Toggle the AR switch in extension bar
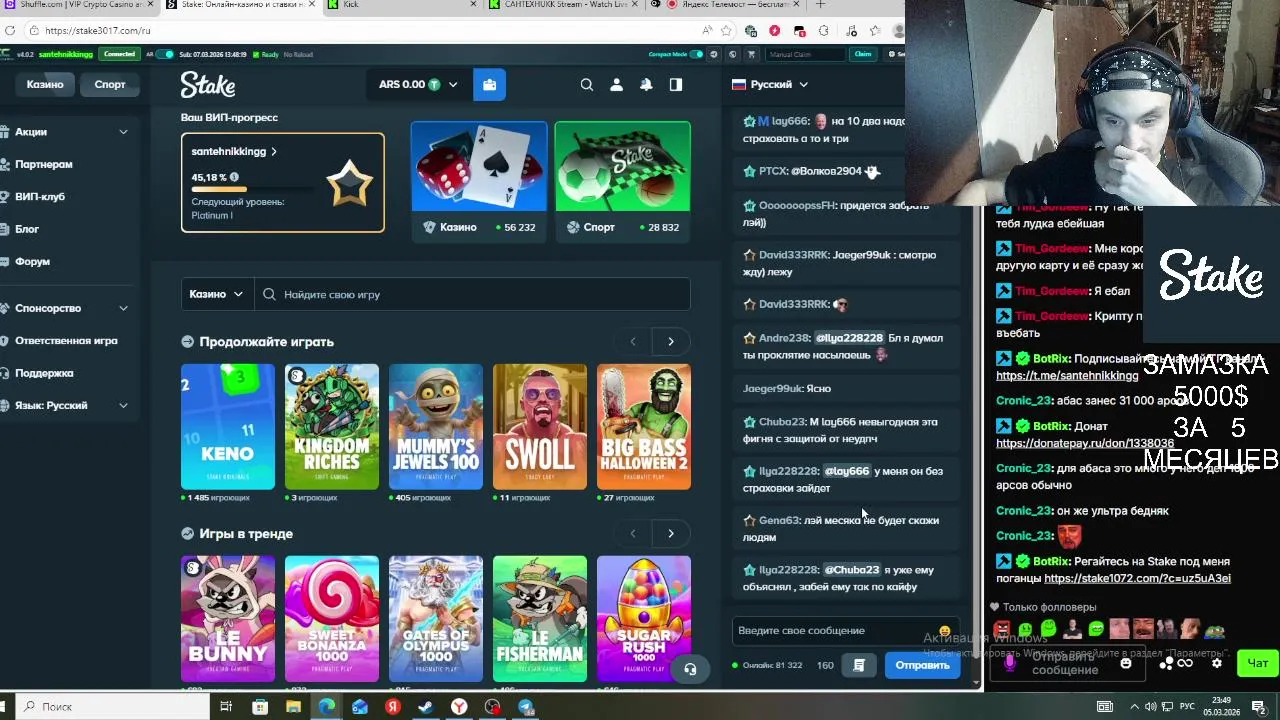Viewport: 1280px width, 720px height. (165, 54)
